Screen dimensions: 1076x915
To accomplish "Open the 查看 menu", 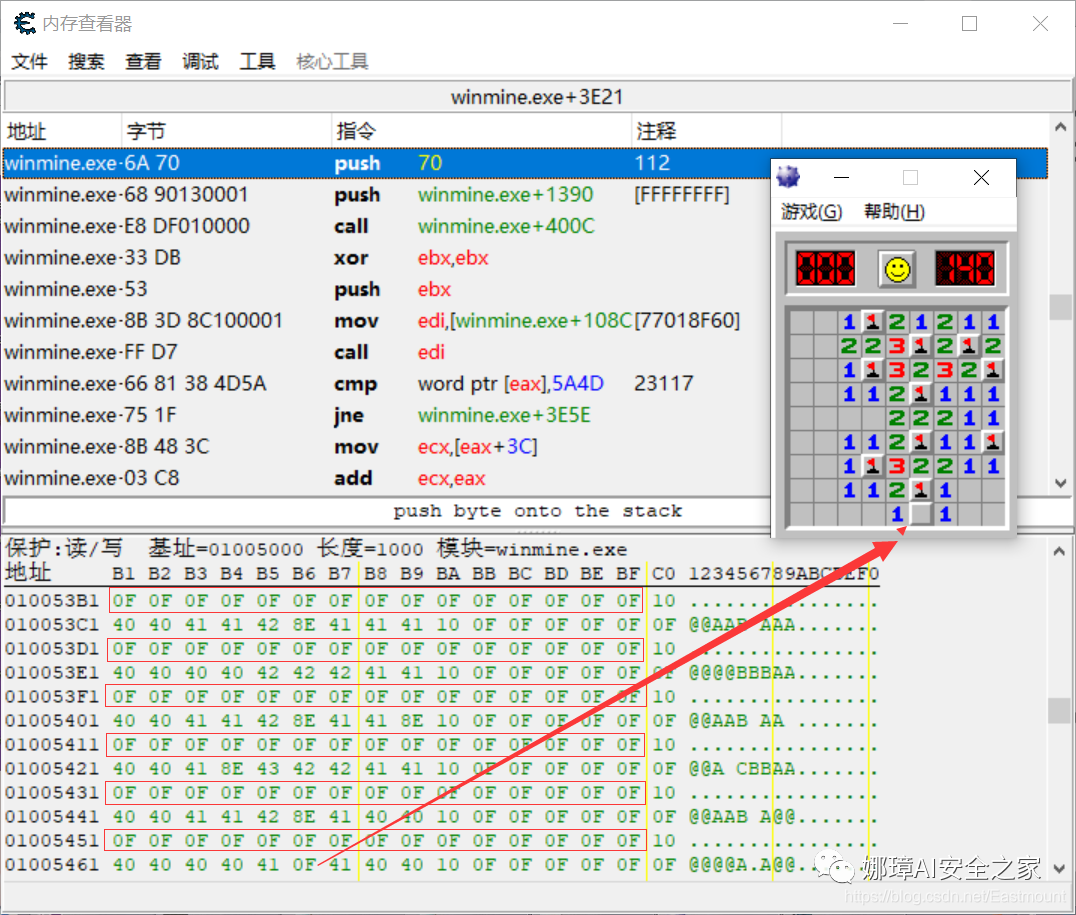I will coord(143,62).
